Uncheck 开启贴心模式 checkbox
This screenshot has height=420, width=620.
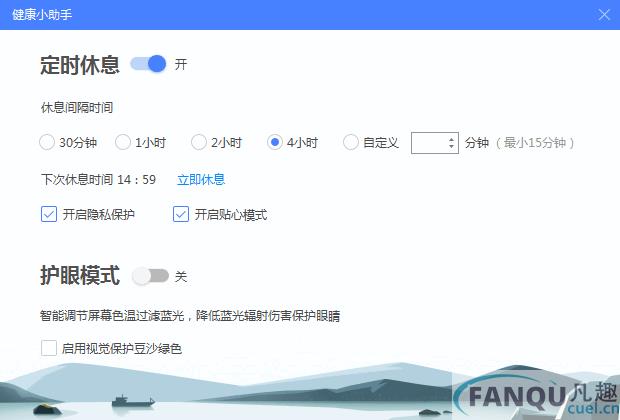(x=181, y=214)
